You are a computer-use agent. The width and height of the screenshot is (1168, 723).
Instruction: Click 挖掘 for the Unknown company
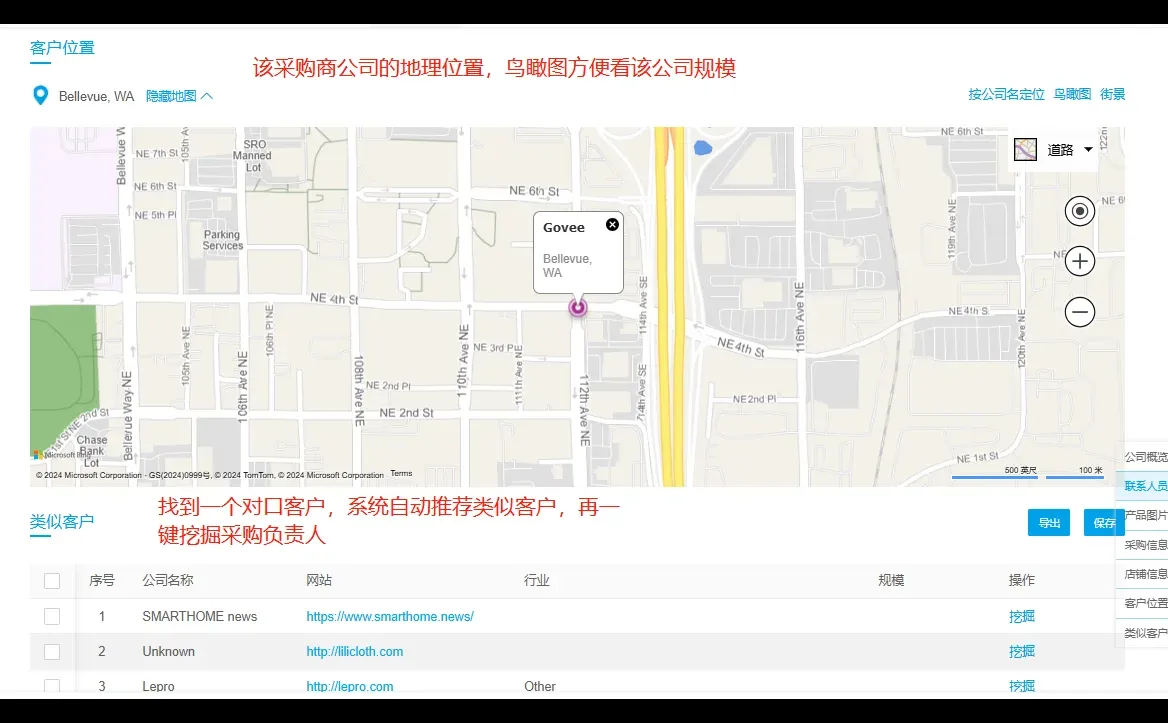[x=1021, y=651]
